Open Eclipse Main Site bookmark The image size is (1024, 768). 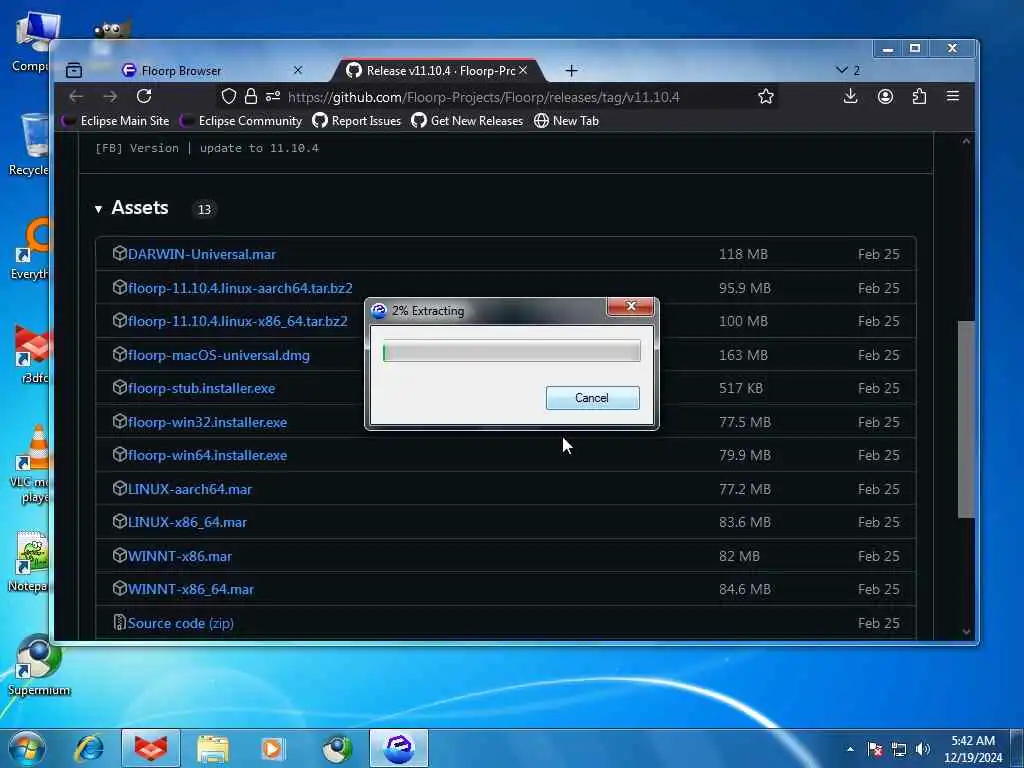tap(116, 121)
